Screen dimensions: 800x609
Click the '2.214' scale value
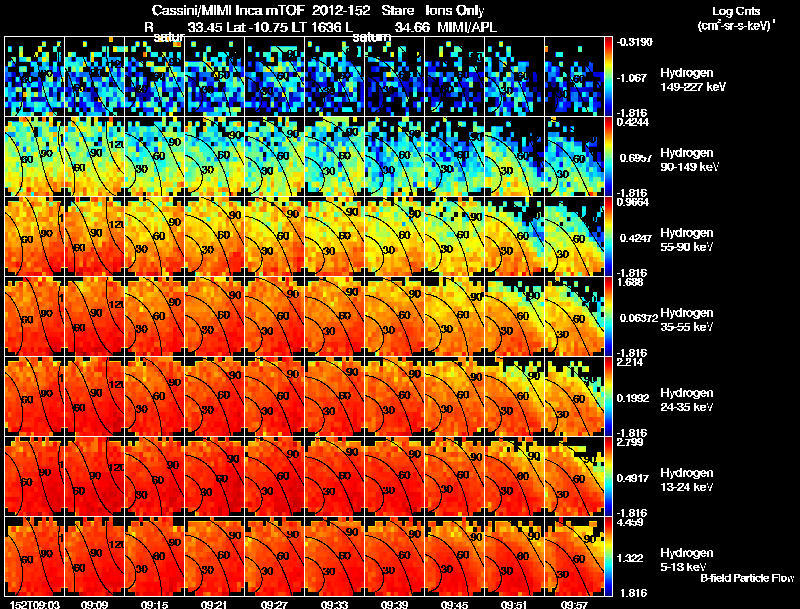tap(630, 362)
